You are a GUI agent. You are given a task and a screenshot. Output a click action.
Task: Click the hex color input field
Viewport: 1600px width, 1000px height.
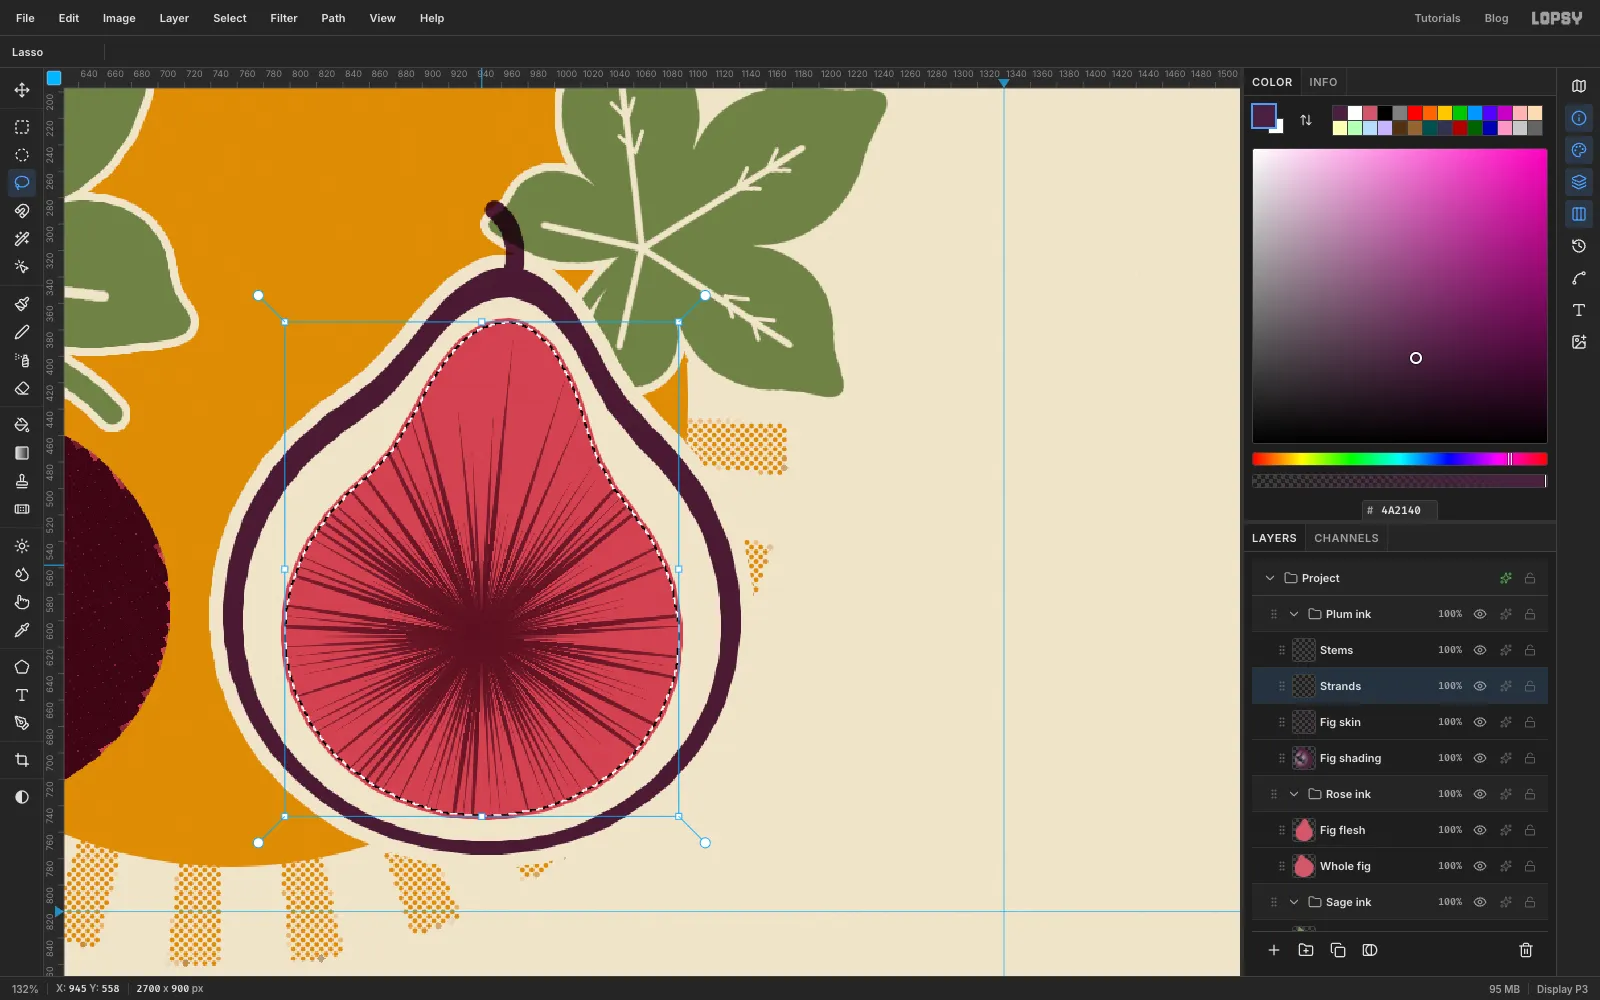1400,510
